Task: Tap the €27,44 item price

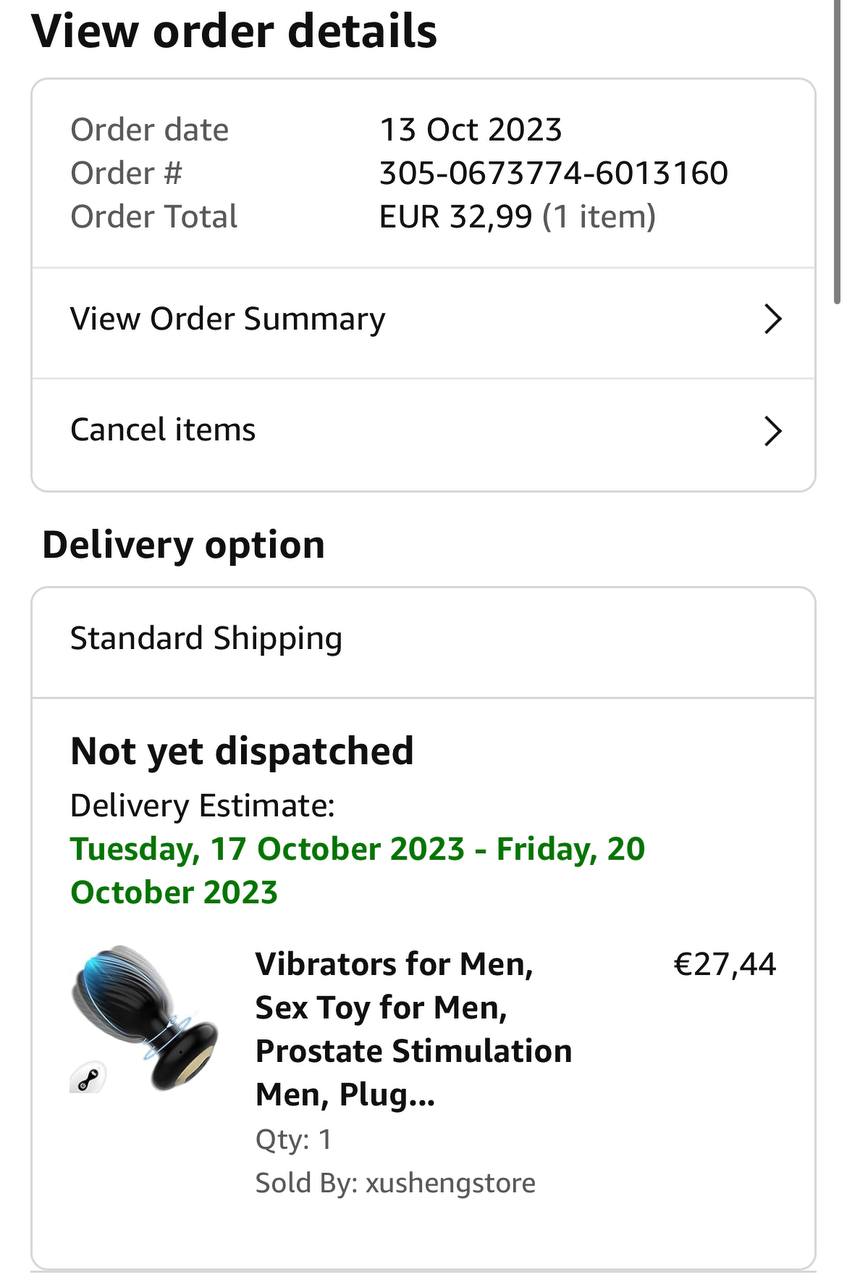Action: (x=725, y=964)
